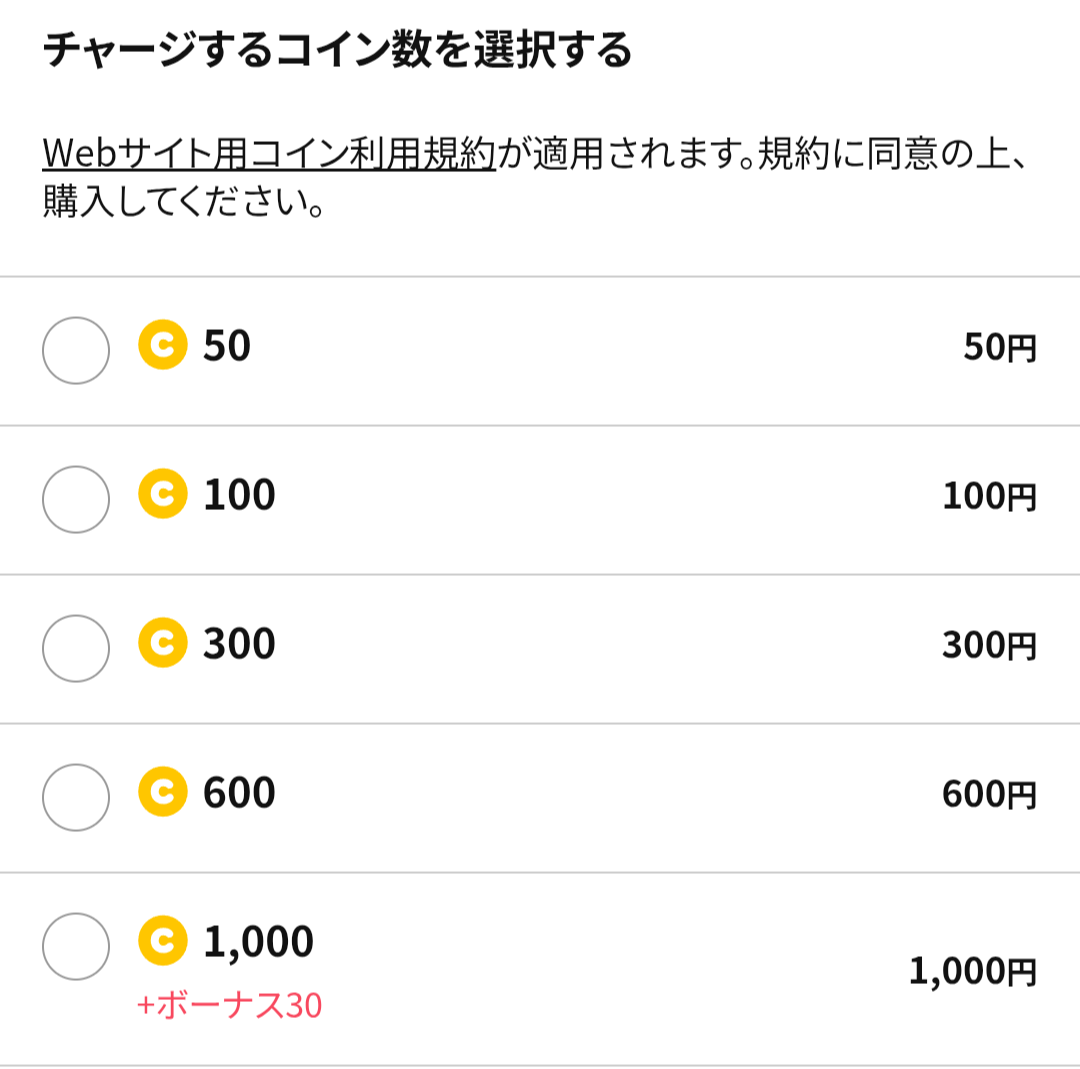Click the 1,000円 price label
Viewport: 1080px width, 1069px height.
973,971
